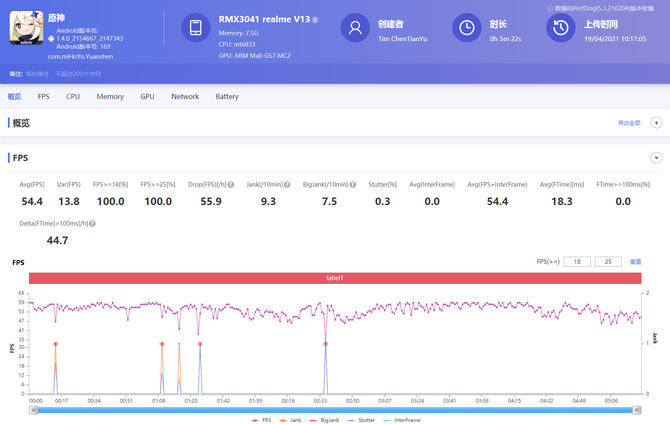Click the creator name Tim ChenTianYu
The height and width of the screenshot is (424, 670).
(x=403, y=39)
